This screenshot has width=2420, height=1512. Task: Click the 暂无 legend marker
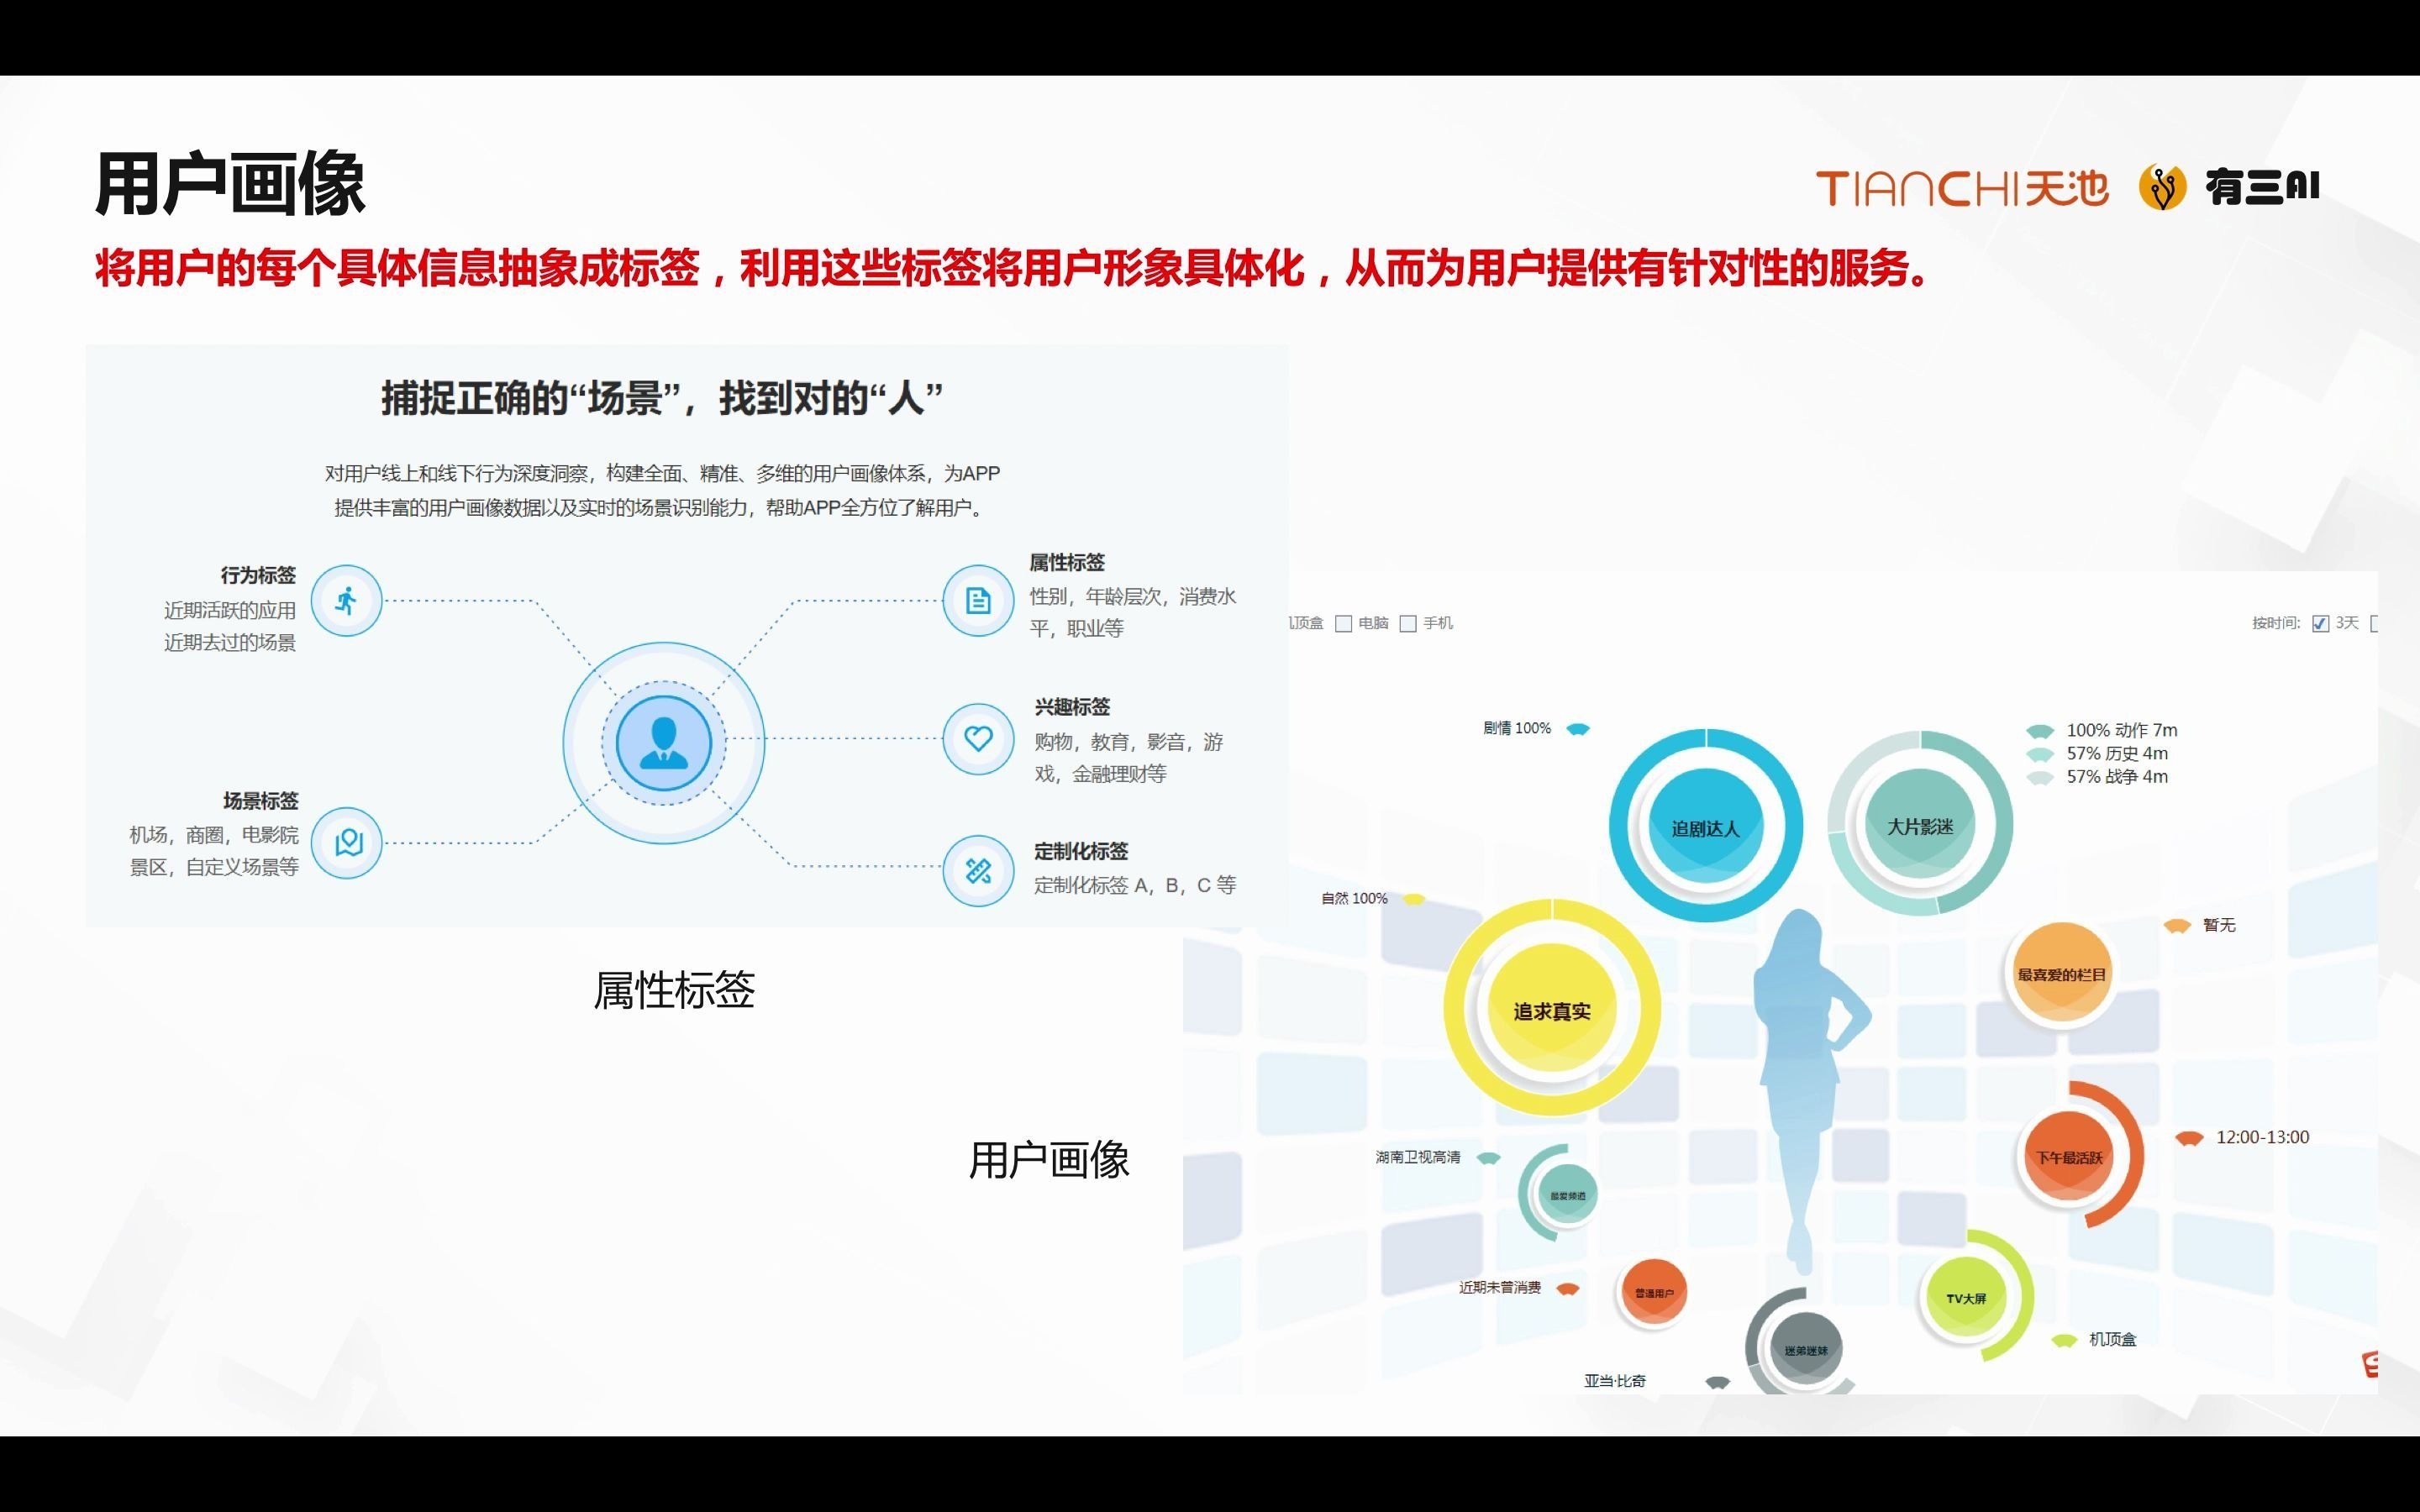[2177, 926]
